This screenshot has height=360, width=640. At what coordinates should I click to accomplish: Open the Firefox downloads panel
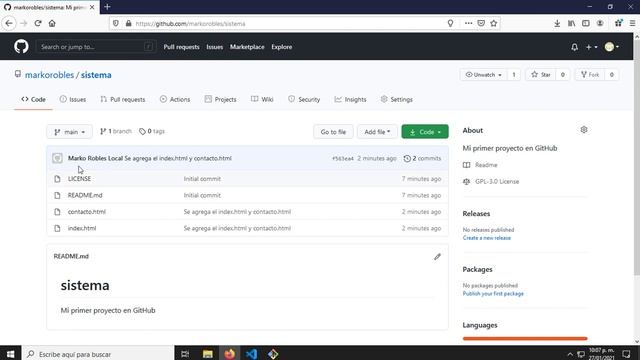[x=557, y=23]
